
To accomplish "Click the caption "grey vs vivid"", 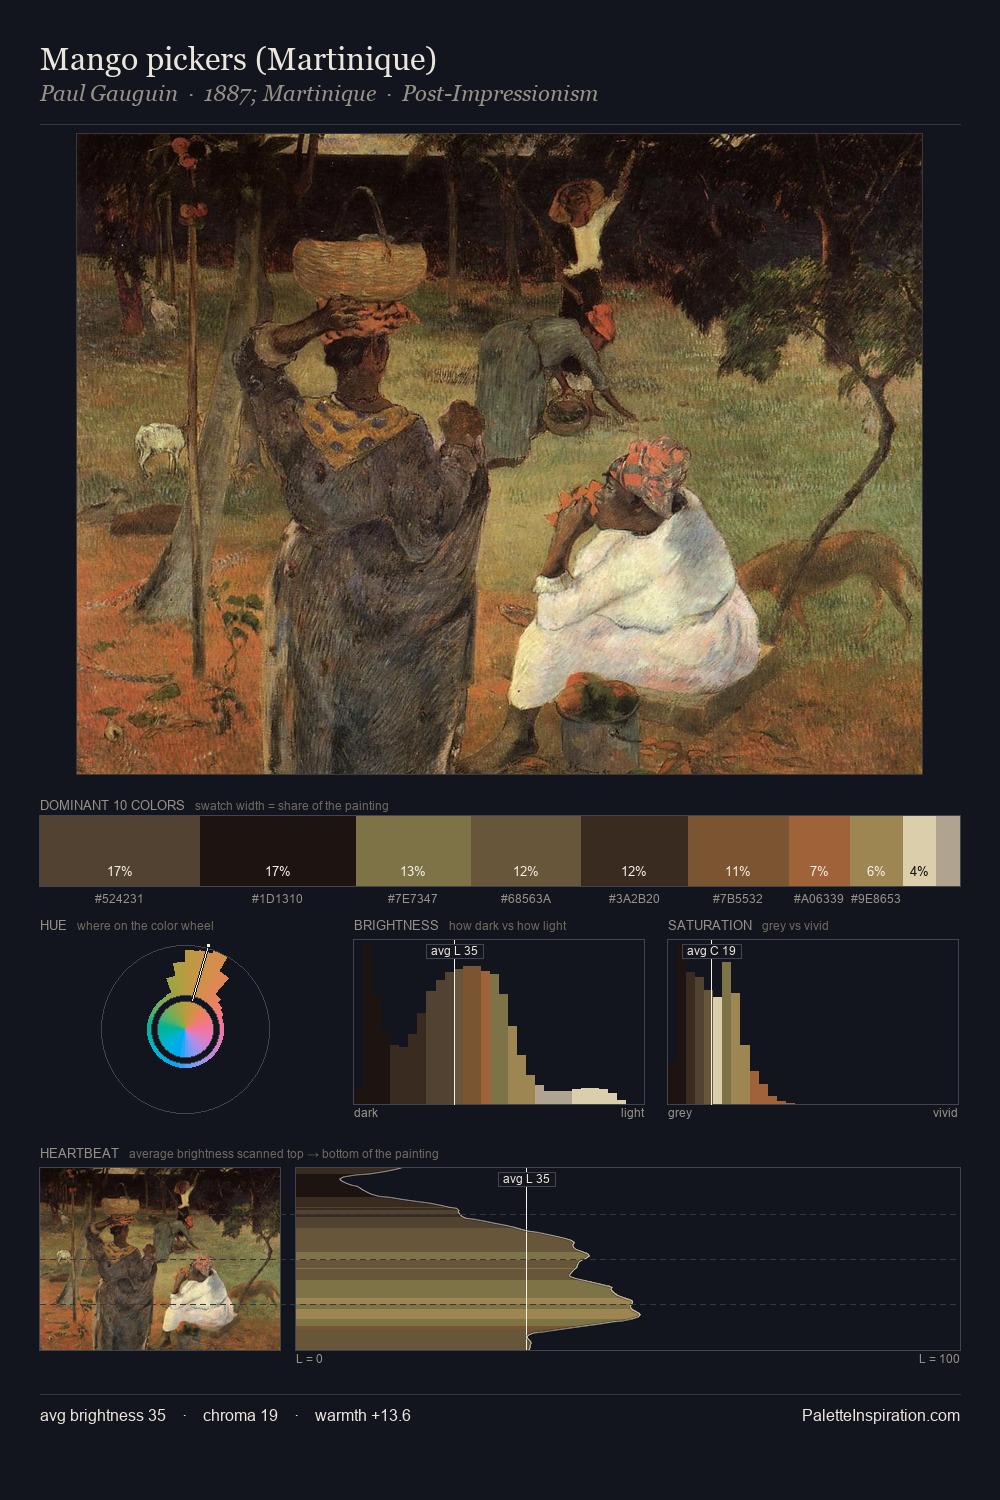I will point(795,925).
